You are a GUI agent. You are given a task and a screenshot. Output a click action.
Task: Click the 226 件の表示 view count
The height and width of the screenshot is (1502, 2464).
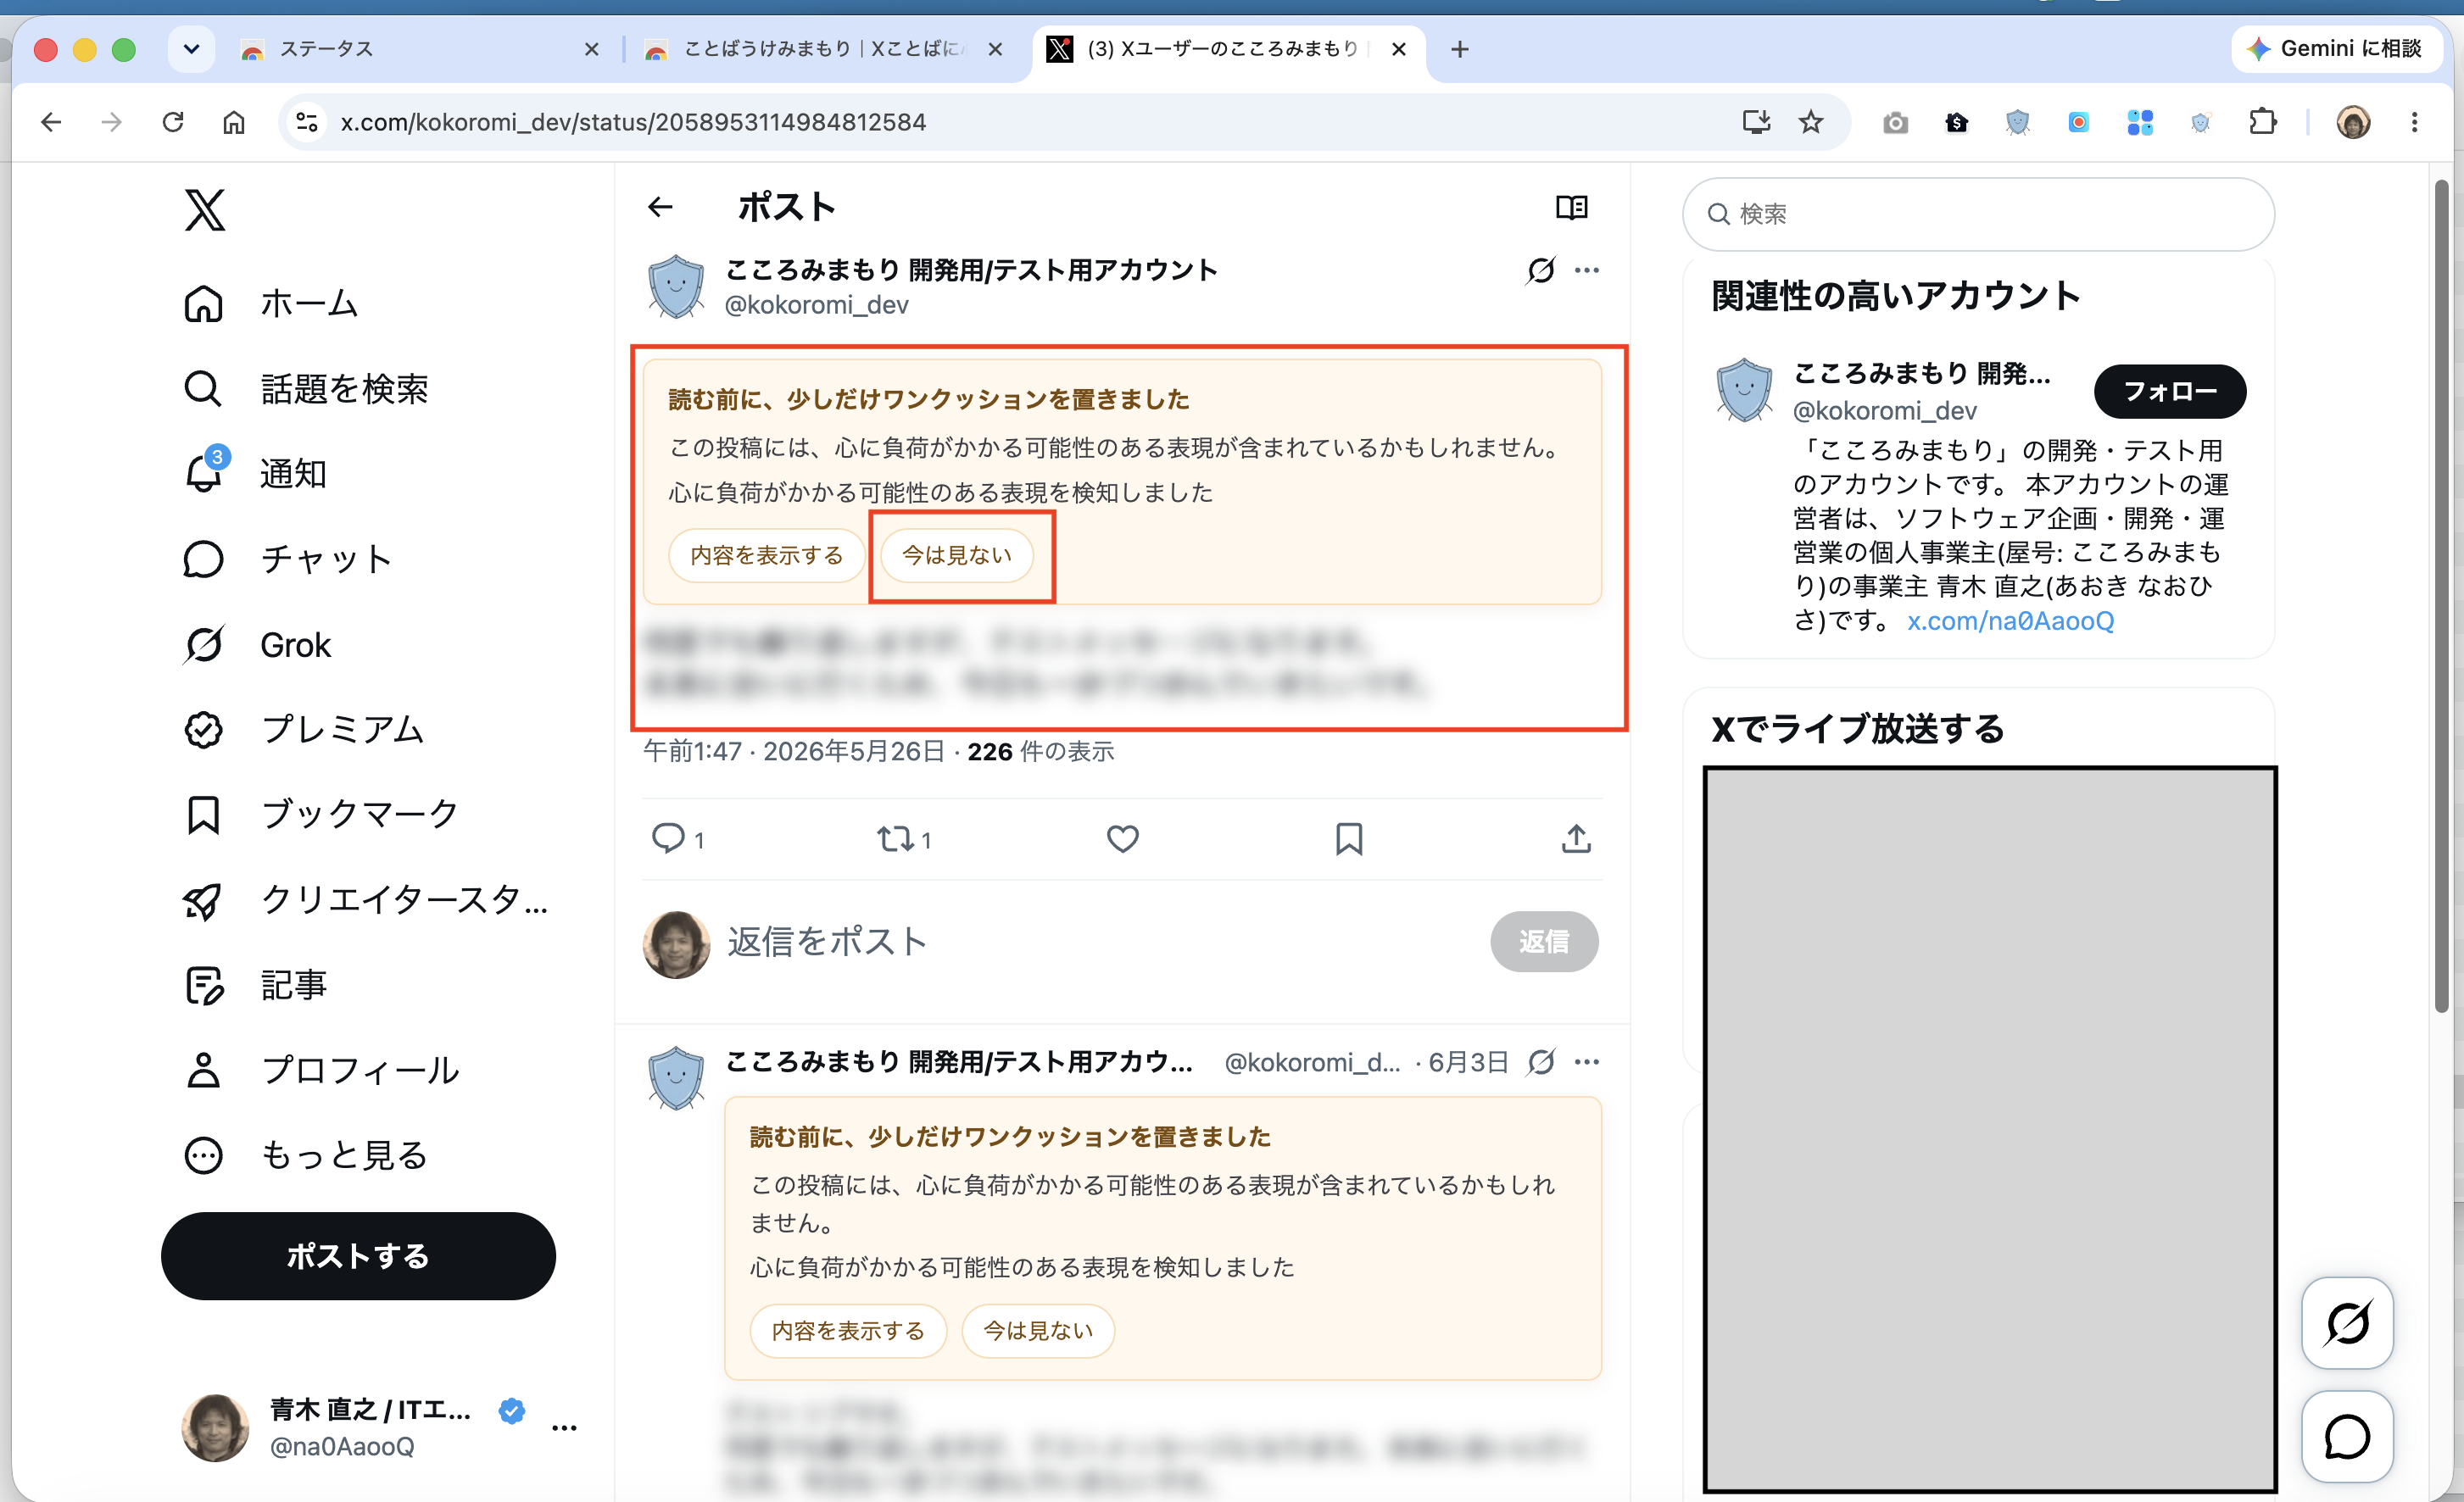point(1041,752)
